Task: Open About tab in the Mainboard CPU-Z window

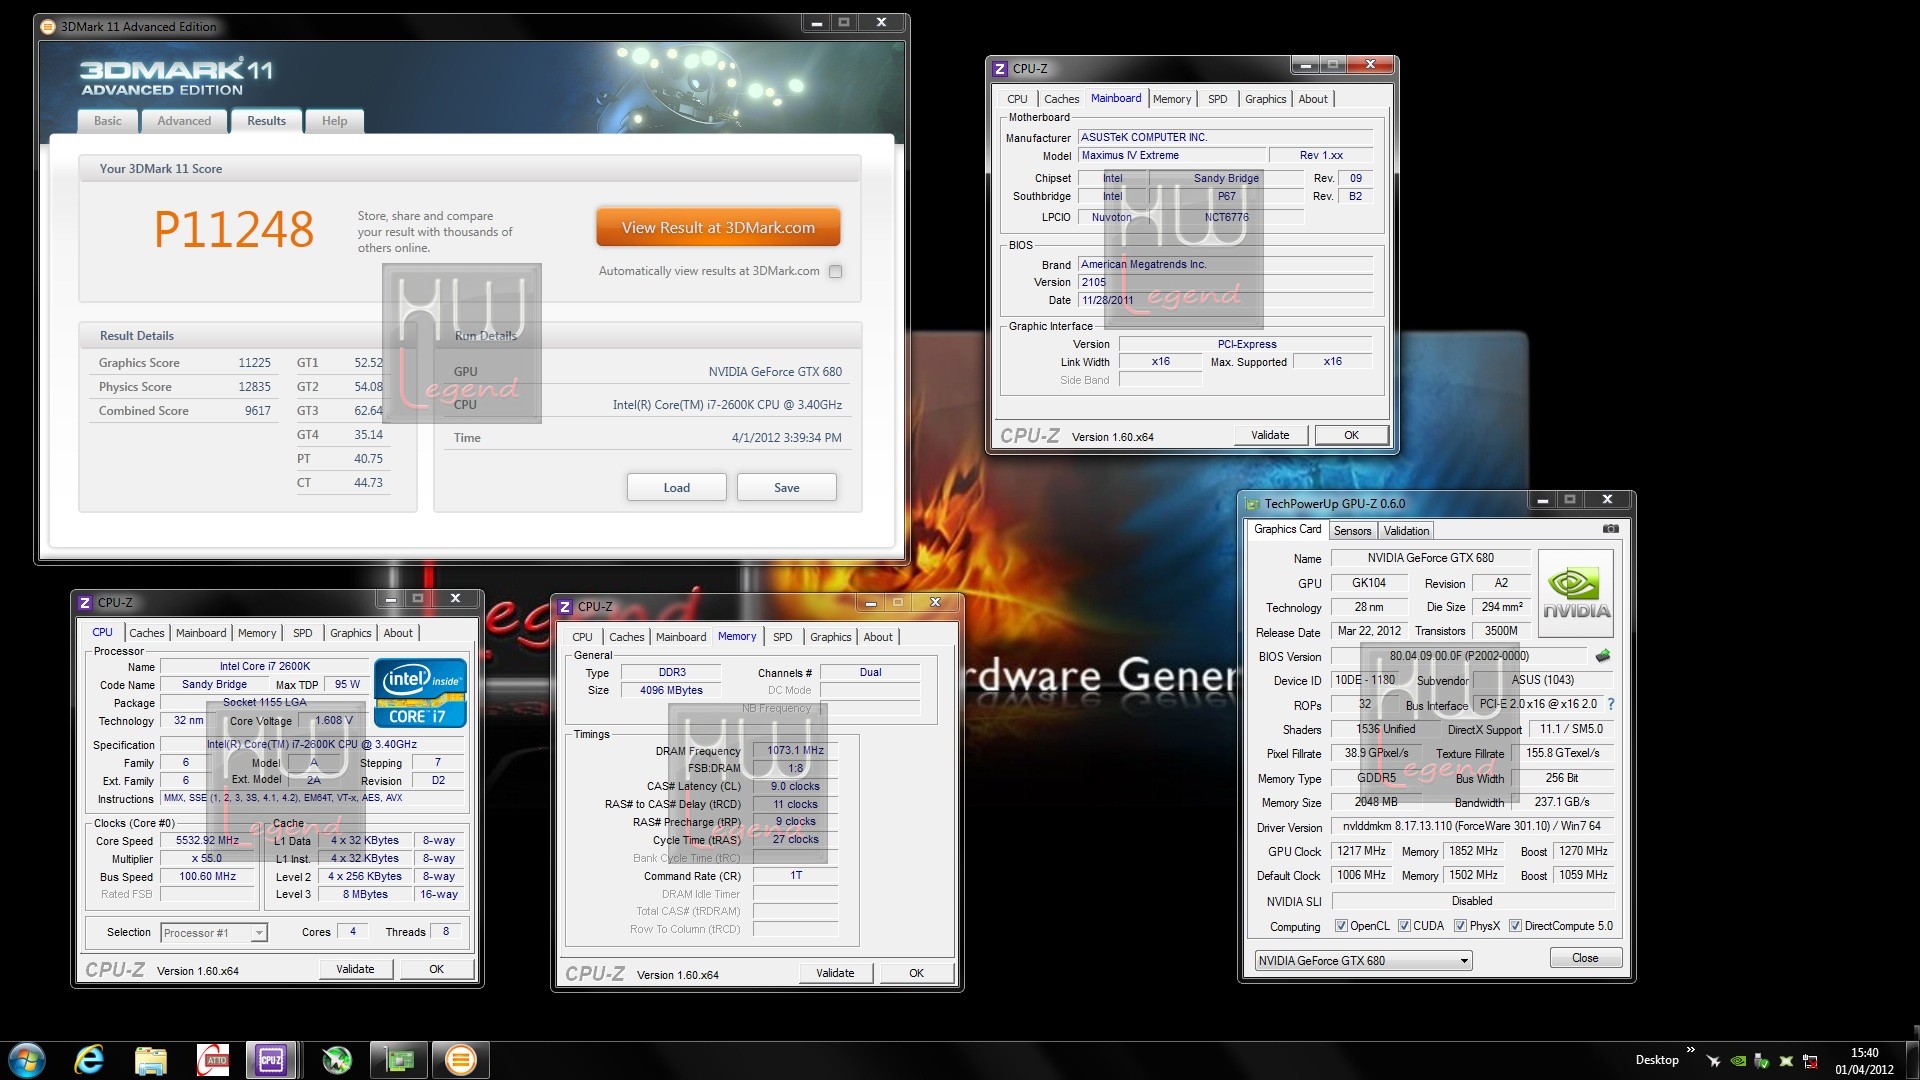Action: click(x=1313, y=99)
